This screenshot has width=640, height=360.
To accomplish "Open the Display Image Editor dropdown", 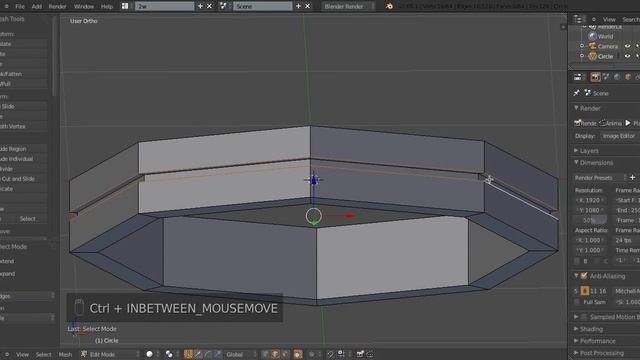I will point(619,136).
